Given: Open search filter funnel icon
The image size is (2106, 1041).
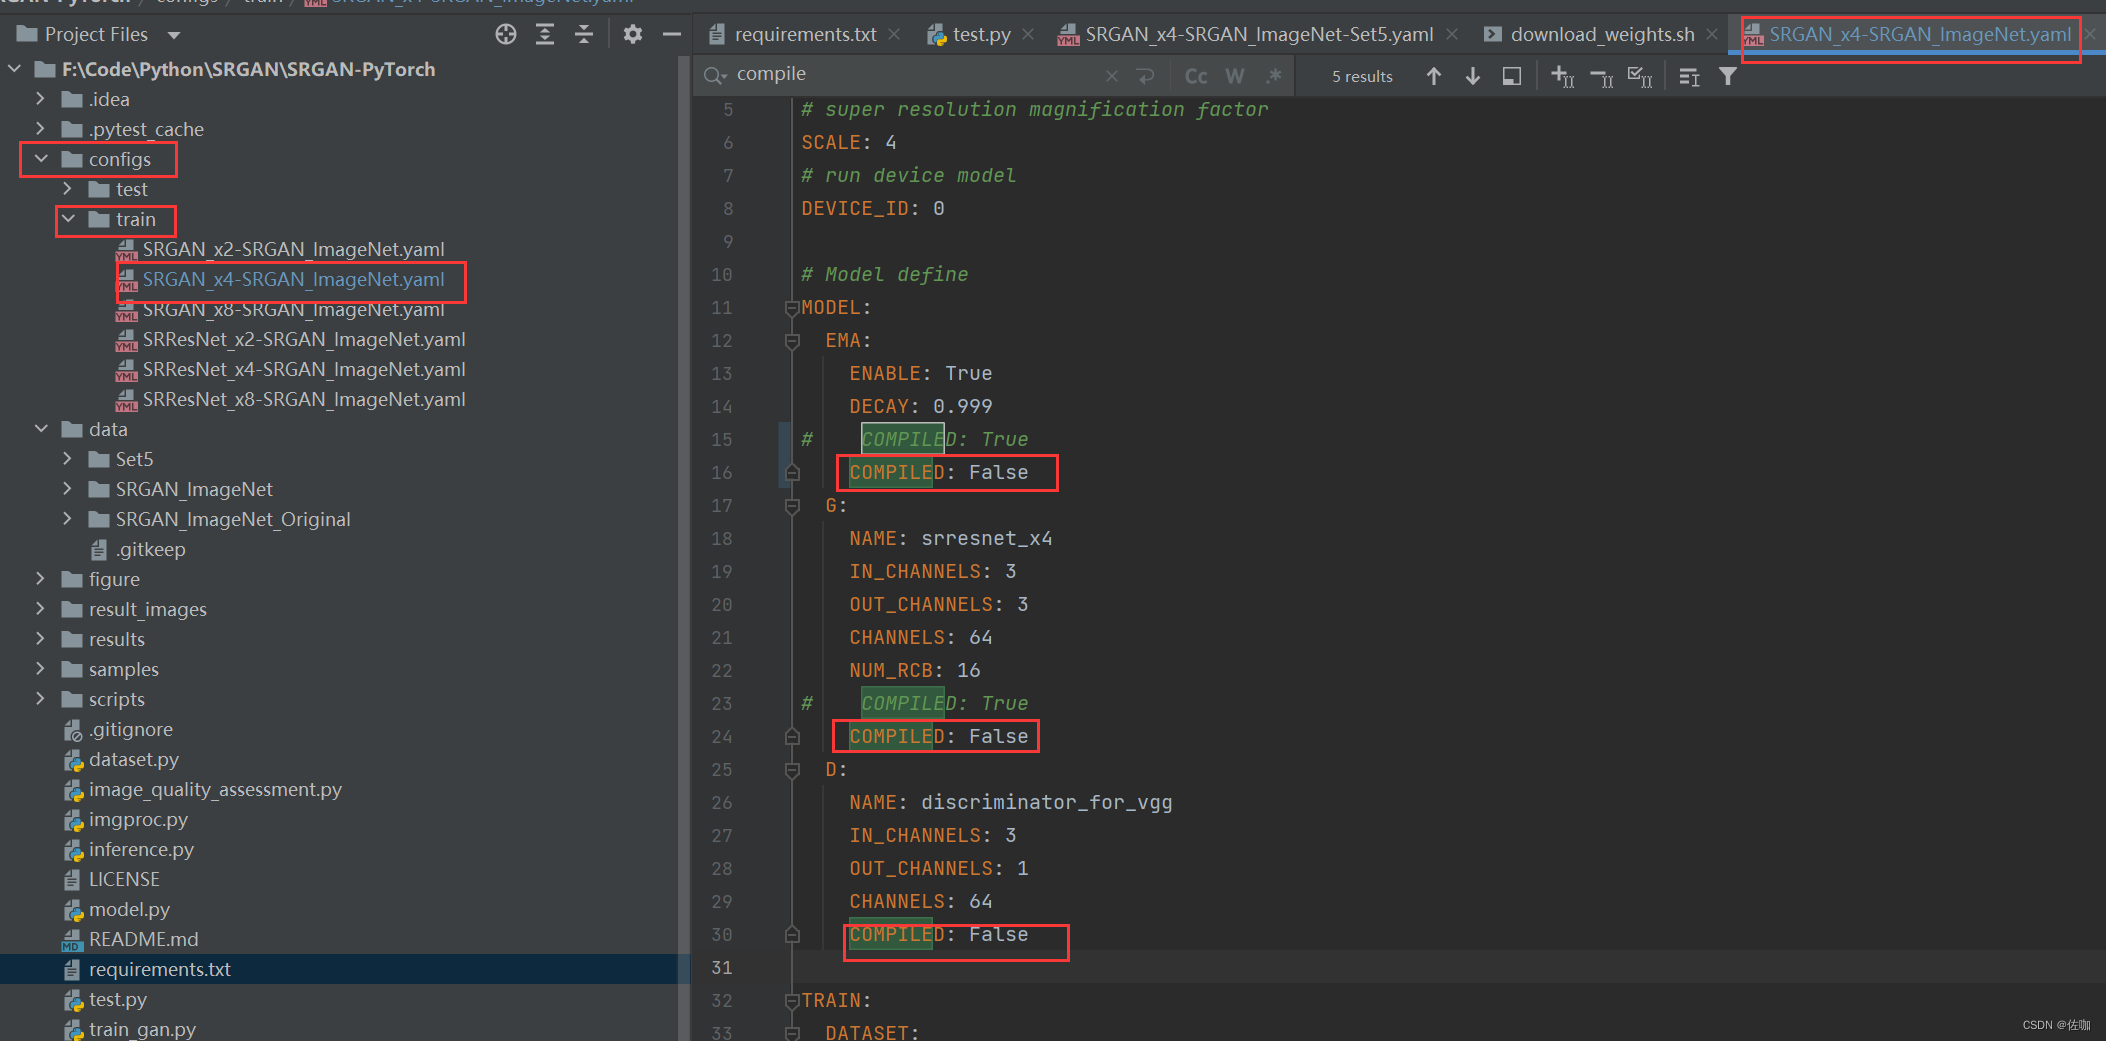Looking at the screenshot, I should (1728, 76).
